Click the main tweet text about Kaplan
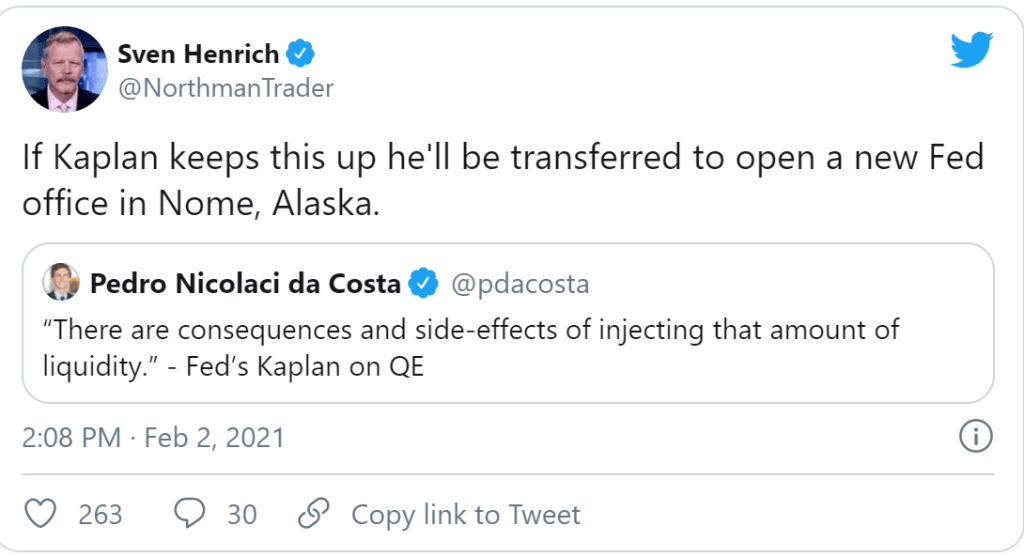 pyautogui.click(x=504, y=180)
